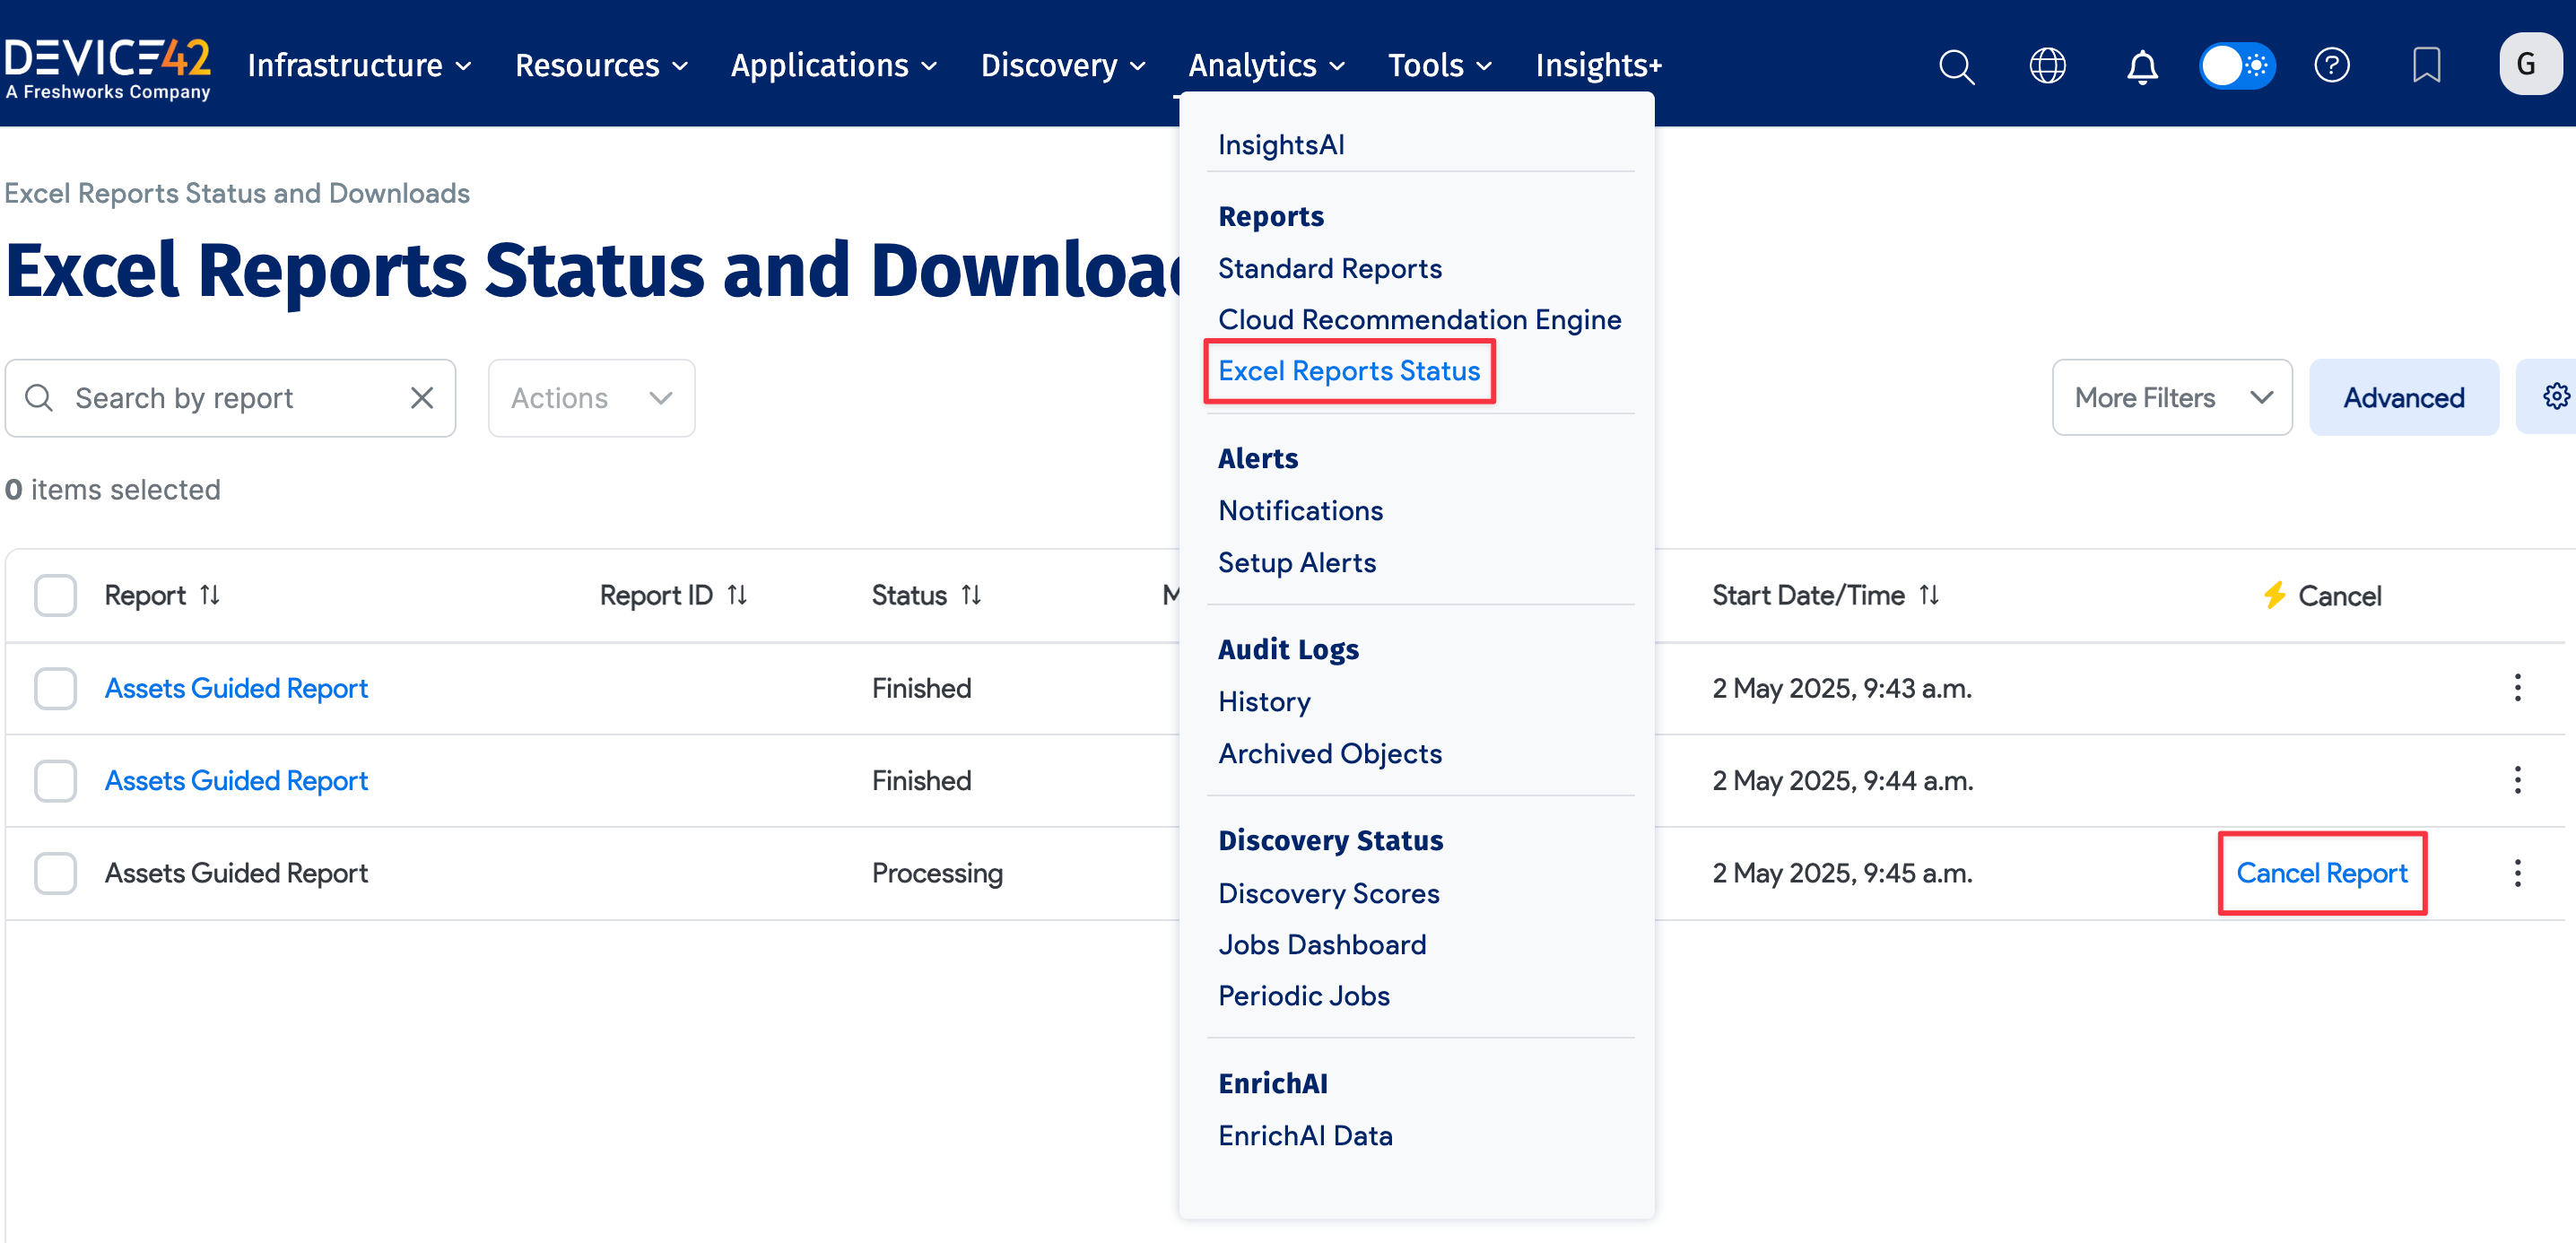The height and width of the screenshot is (1243, 2576).
Task: Open the help question mark icon
Action: (x=2331, y=66)
